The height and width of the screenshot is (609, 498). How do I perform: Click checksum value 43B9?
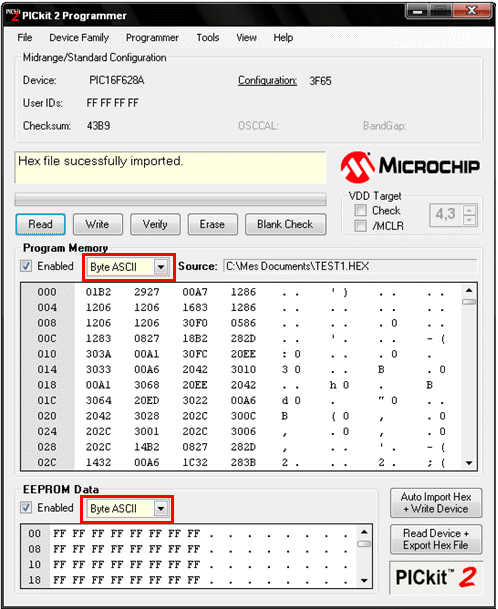click(98, 126)
